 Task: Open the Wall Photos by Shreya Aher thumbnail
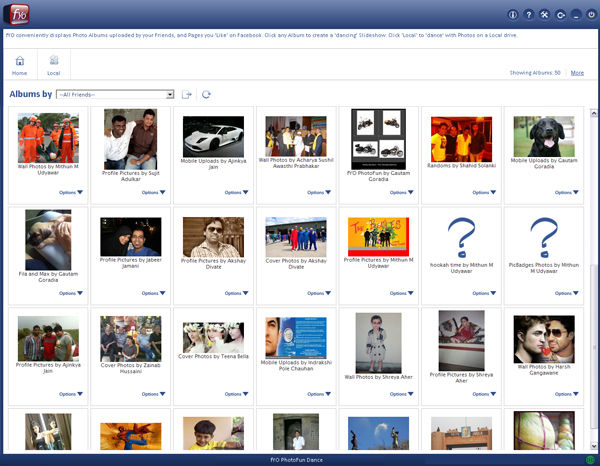click(x=378, y=343)
